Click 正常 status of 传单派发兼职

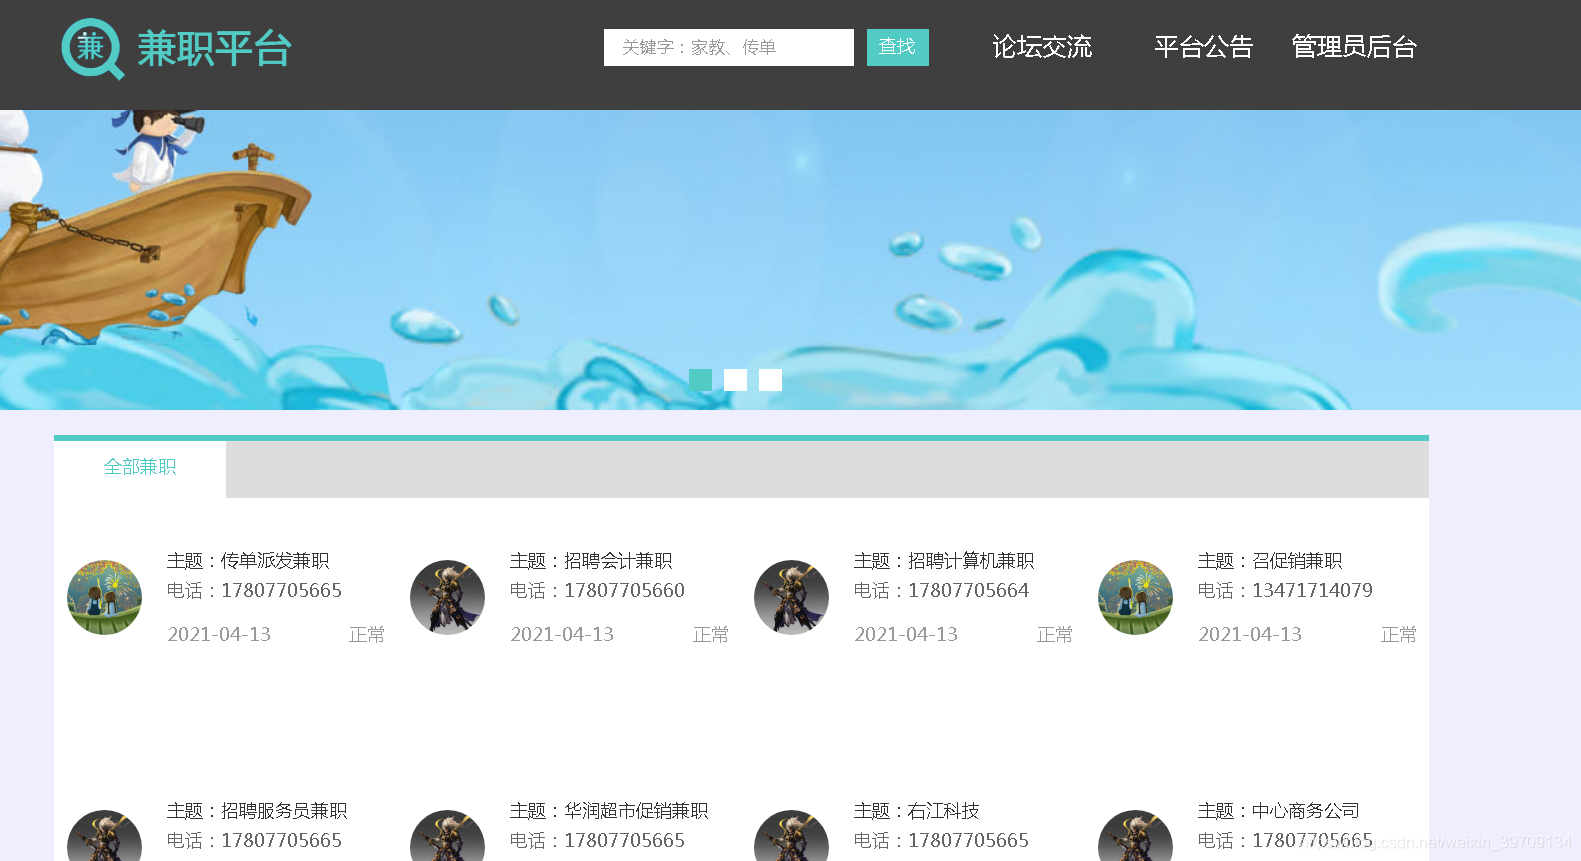point(367,635)
